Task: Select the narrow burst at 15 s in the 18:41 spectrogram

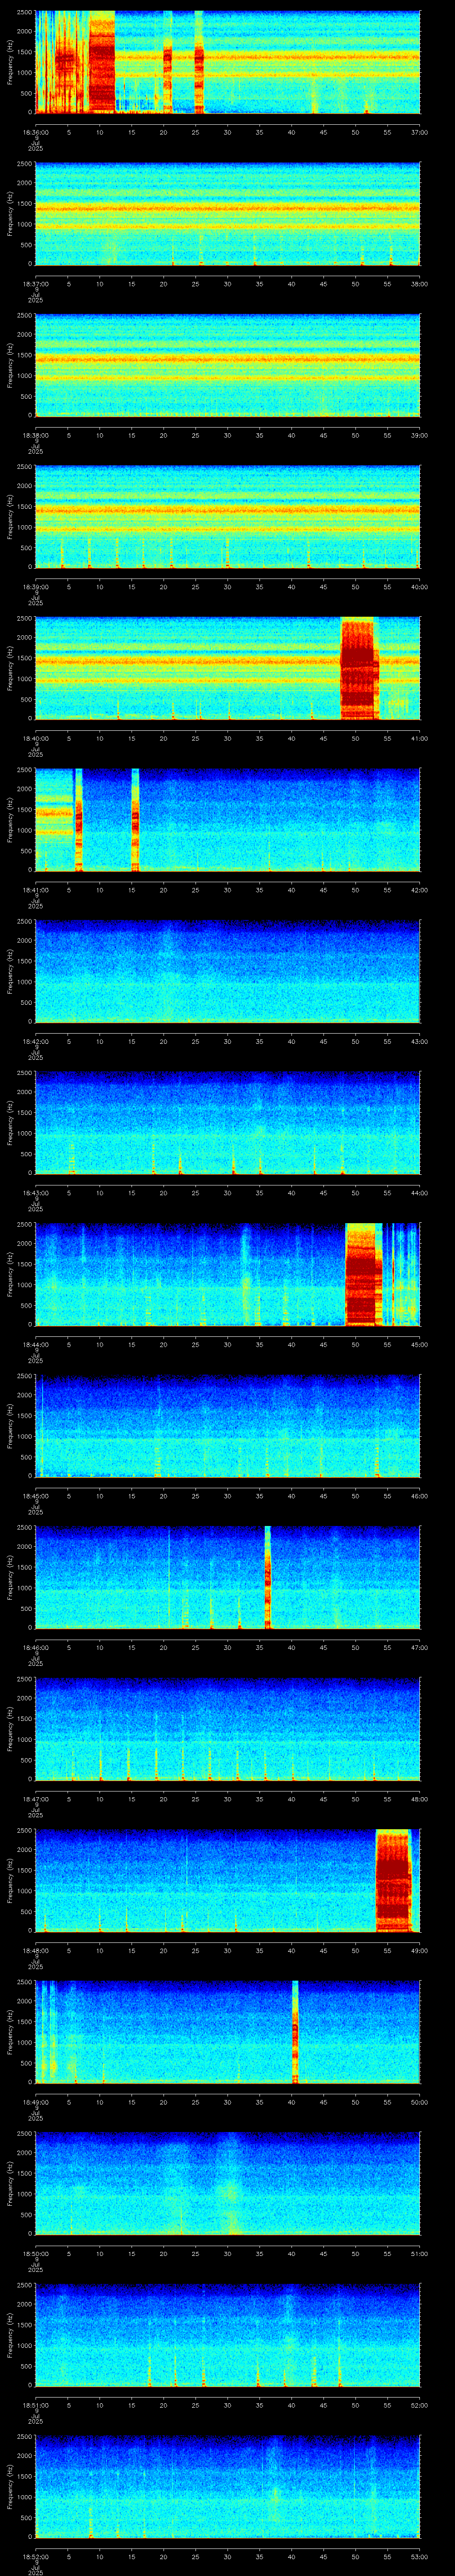Action: pos(135,819)
